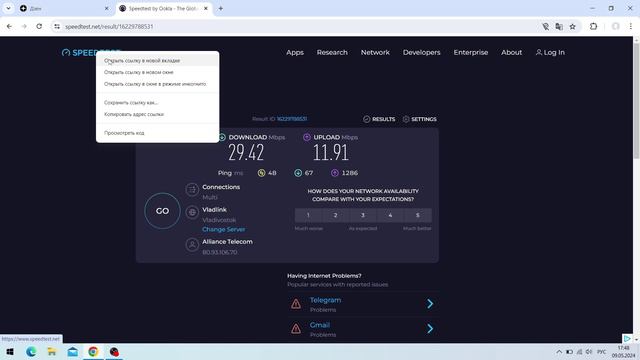Viewport: 640px width, 360px height.
Task: Click the result ID number link
Action: [292, 119]
